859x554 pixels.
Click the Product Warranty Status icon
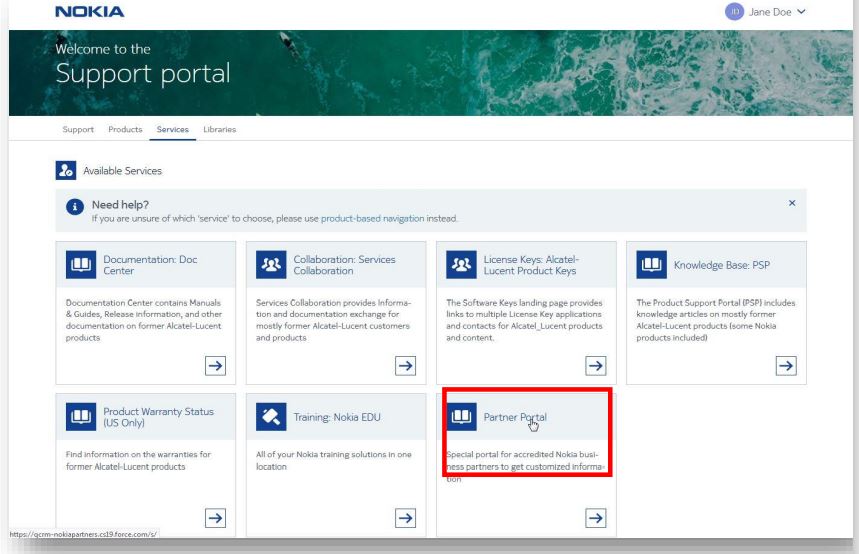[81, 416]
